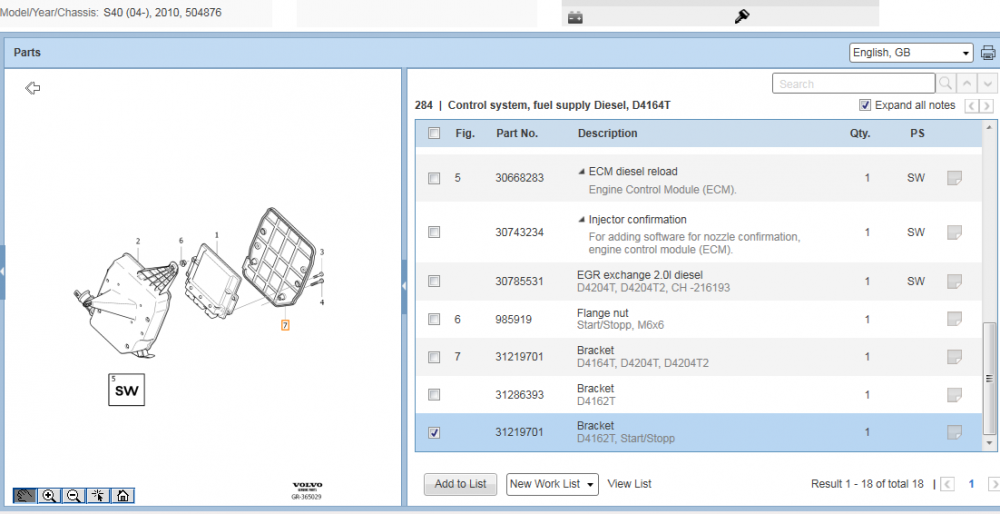Click callout number 1 in diagram
The width and height of the screenshot is (1000, 514).
pos(216,235)
